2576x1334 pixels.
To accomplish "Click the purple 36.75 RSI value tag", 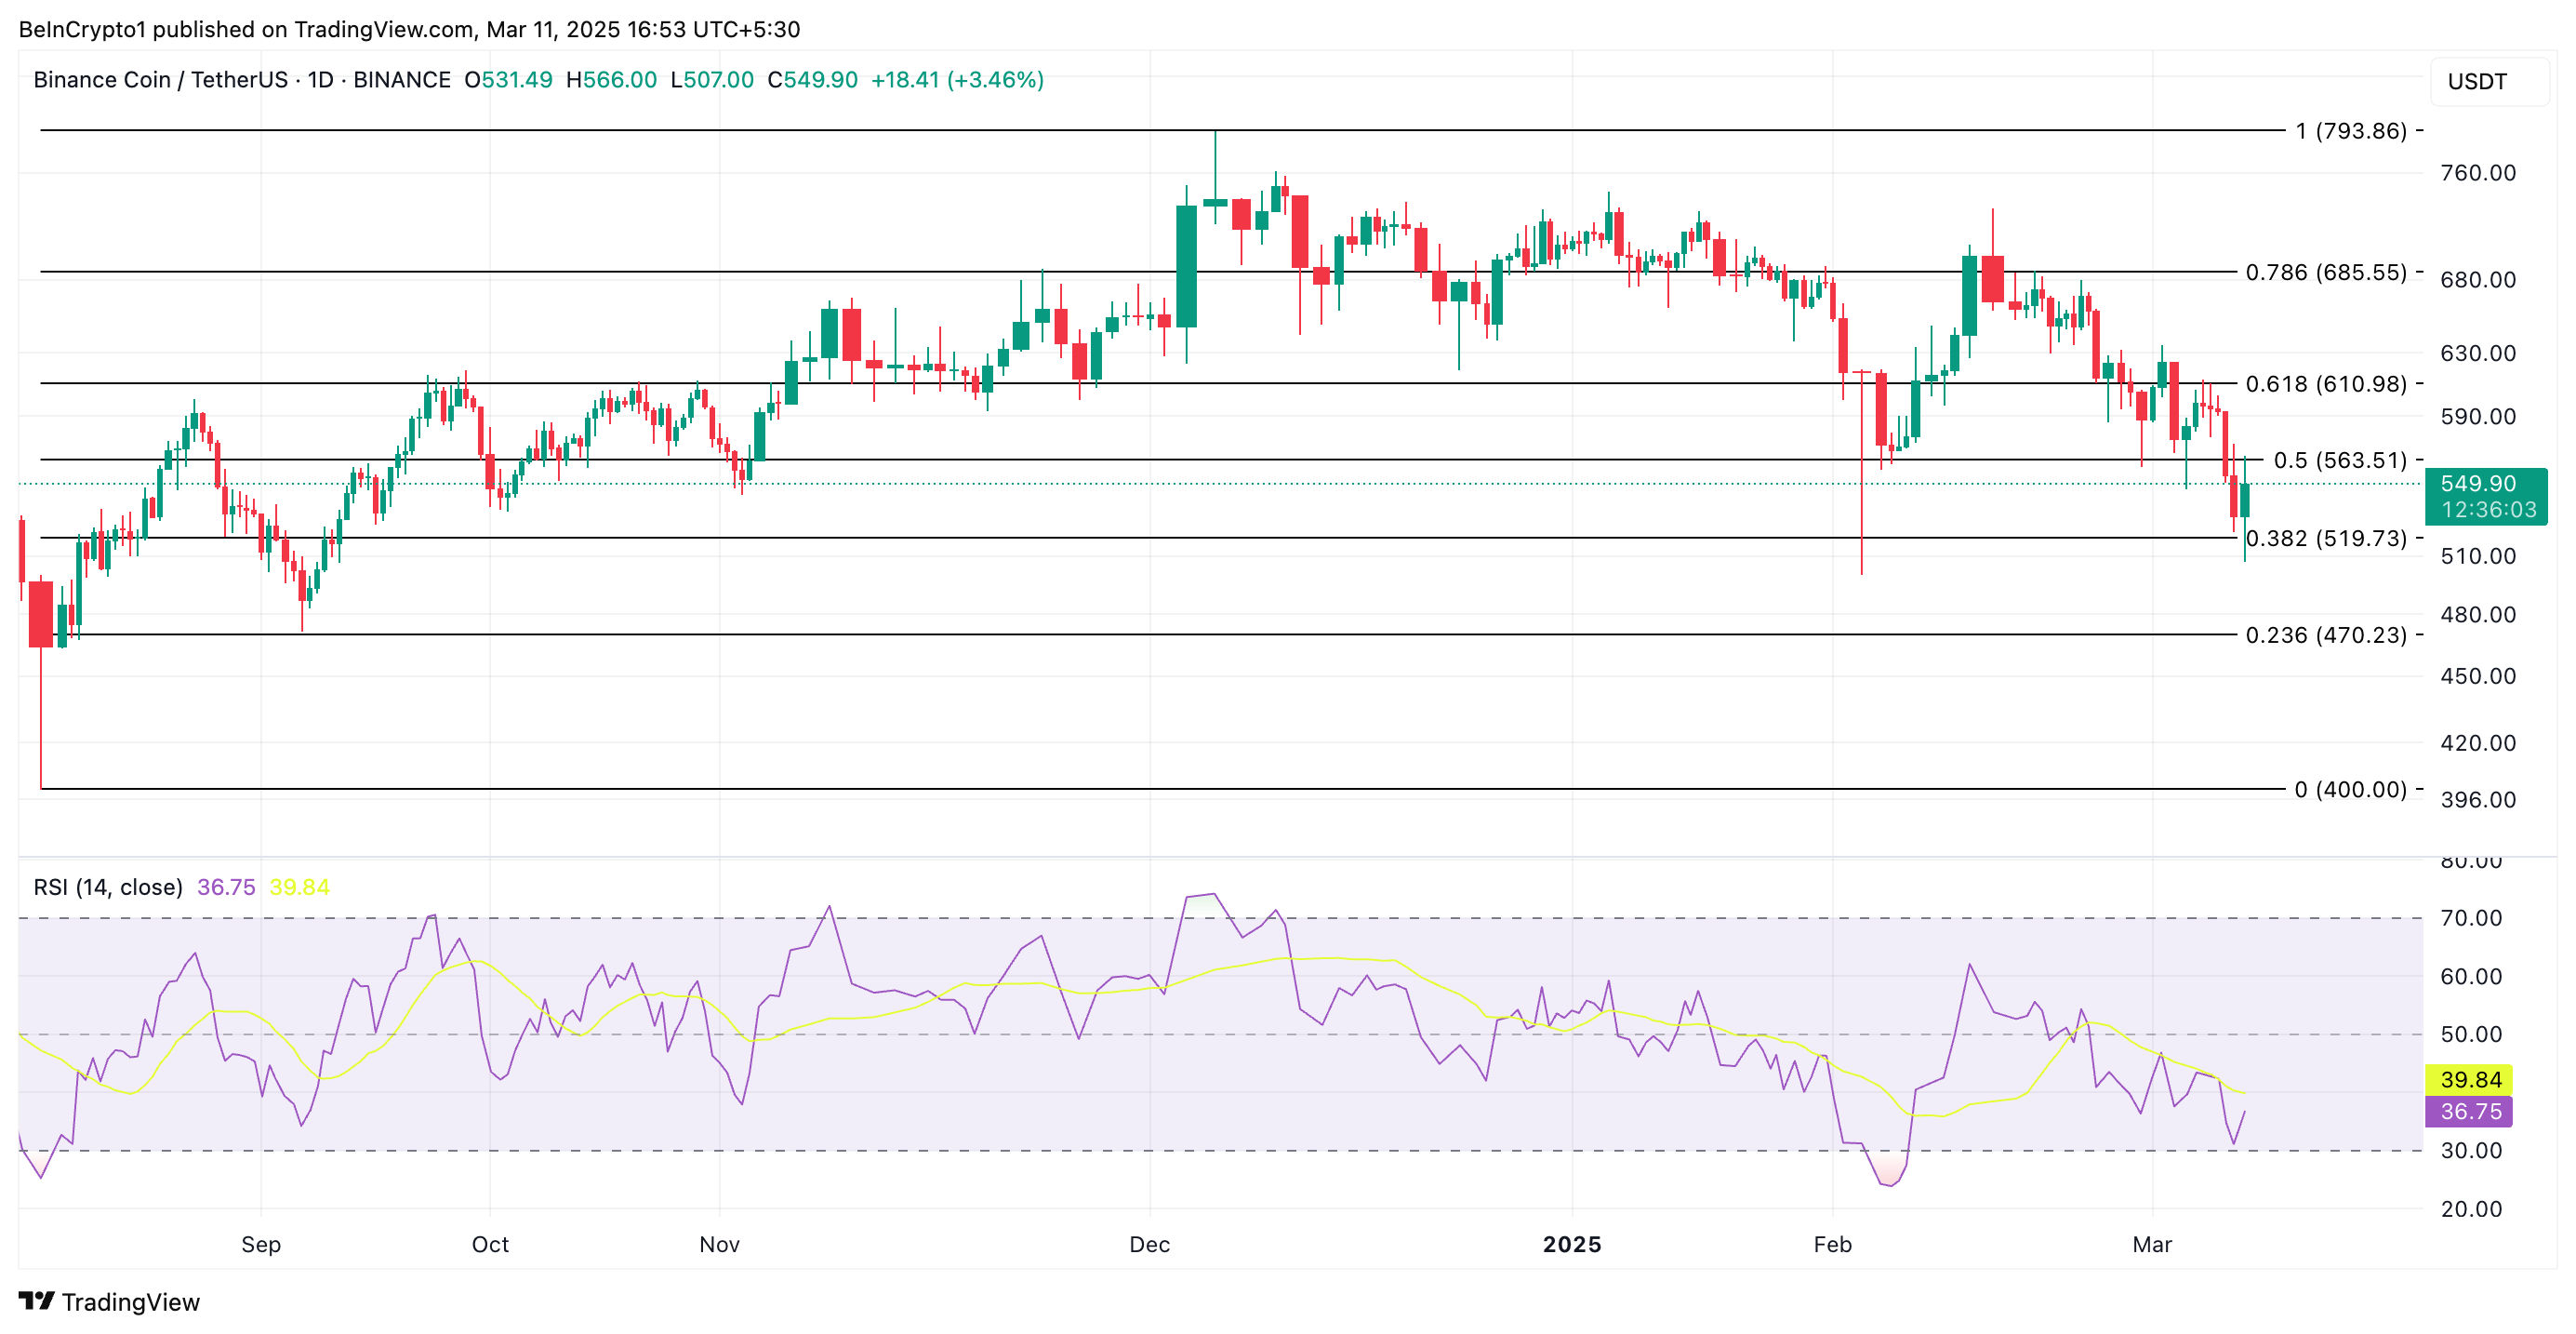I will [2469, 1111].
